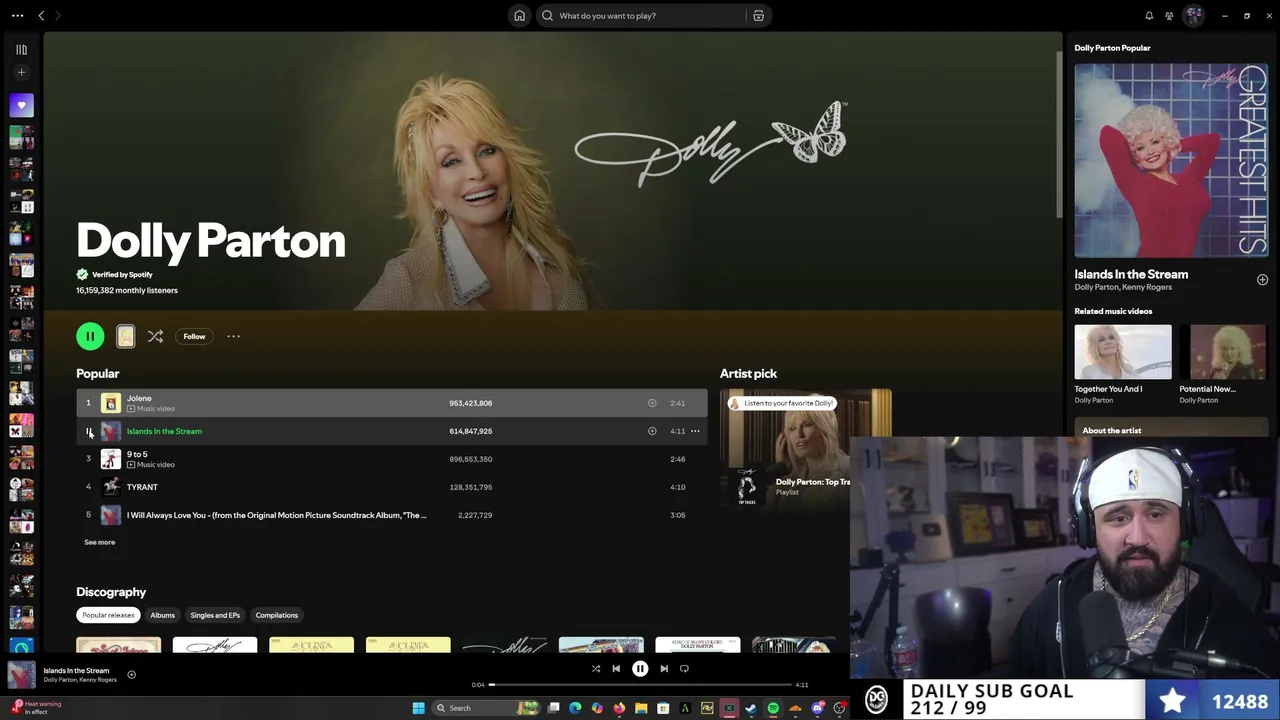1280x720 pixels.
Task: Select the Islands In the Stream title
Action: click(164, 431)
